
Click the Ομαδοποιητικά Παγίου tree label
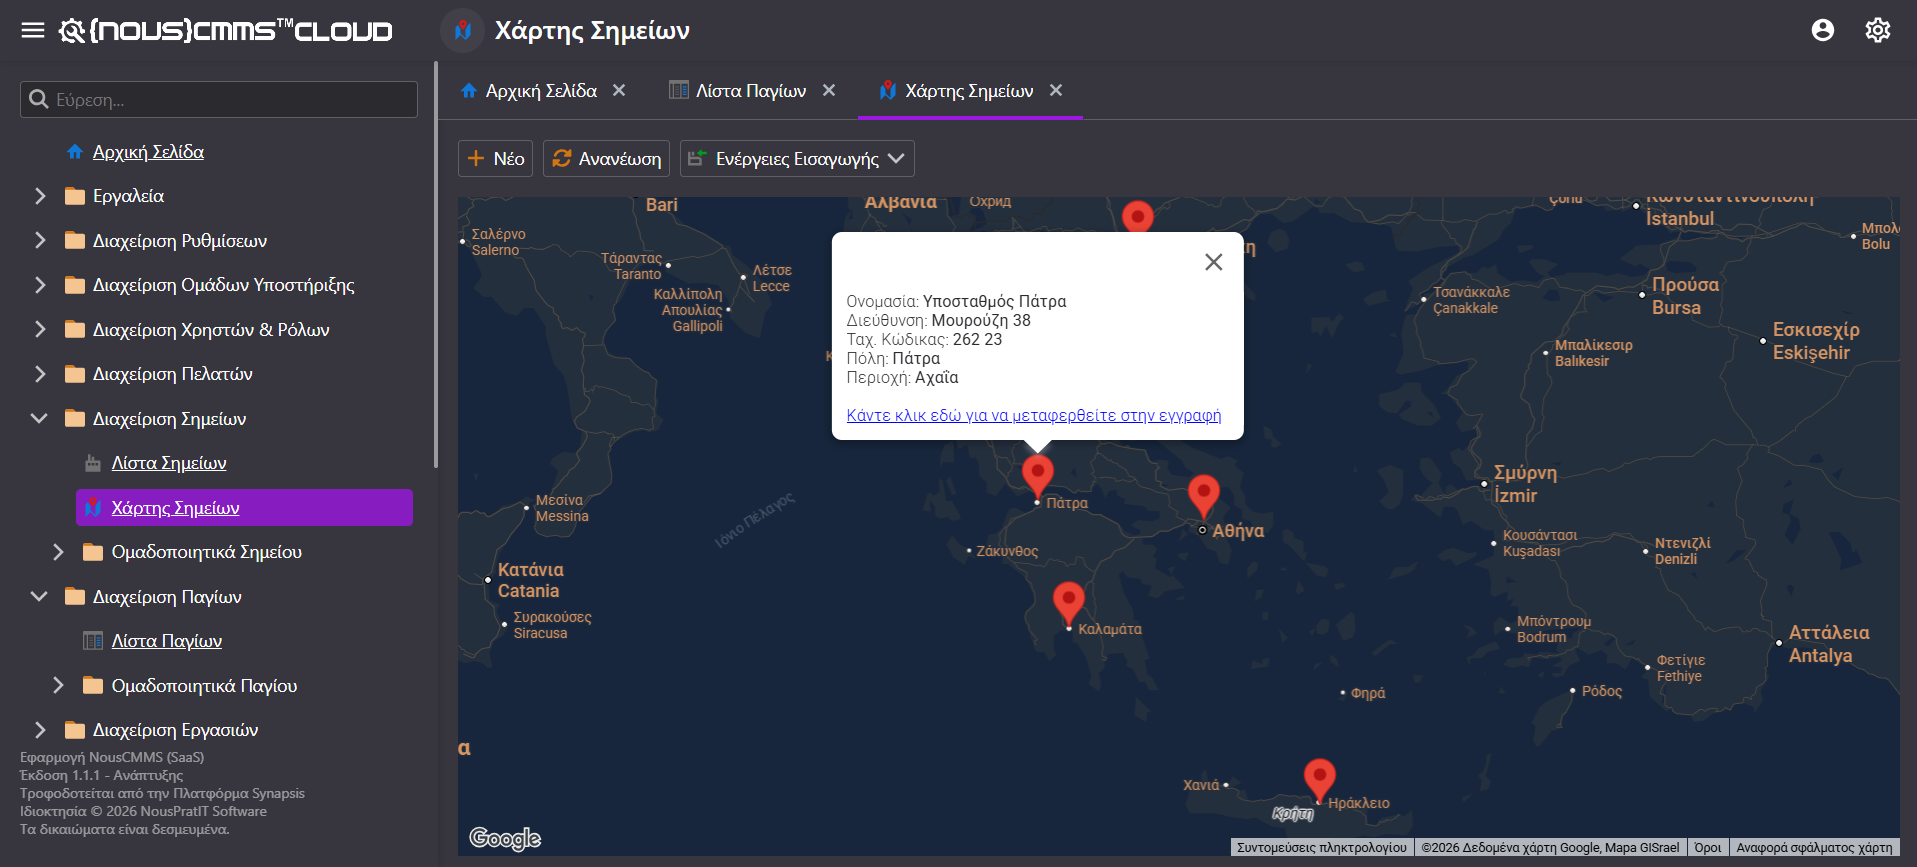point(204,686)
